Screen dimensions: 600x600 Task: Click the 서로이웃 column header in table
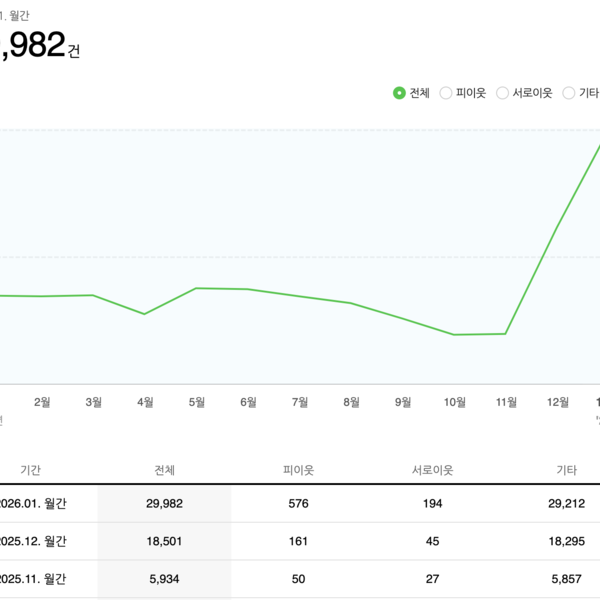pyautogui.click(x=432, y=470)
